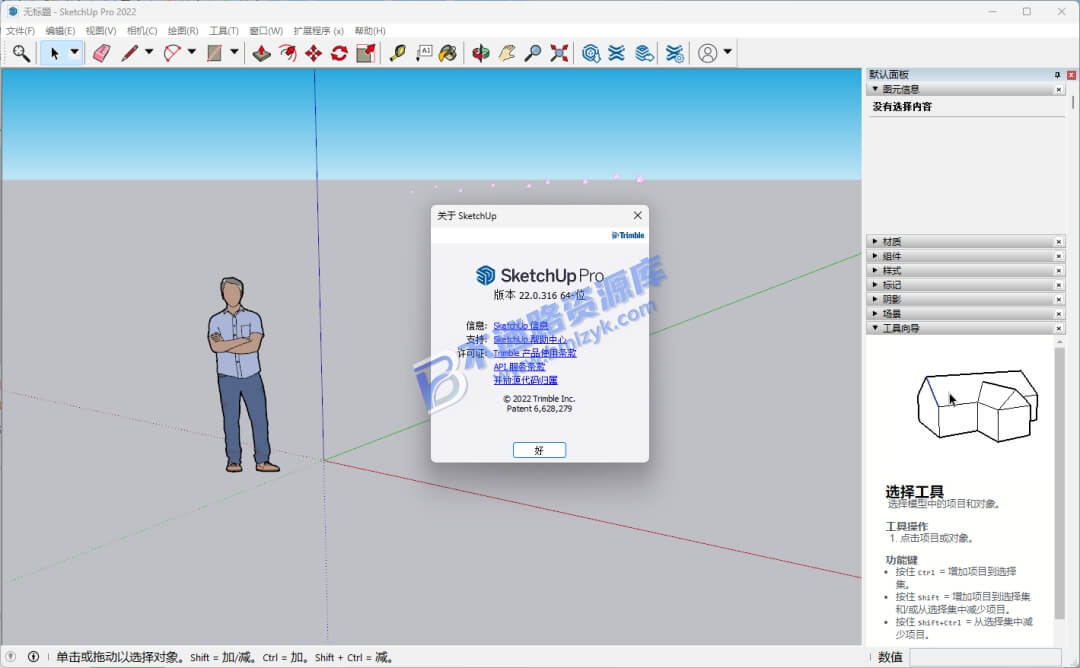This screenshot has height=668, width=1080.
Task: Click the info circle icon in status bar
Action: [x=33, y=656]
